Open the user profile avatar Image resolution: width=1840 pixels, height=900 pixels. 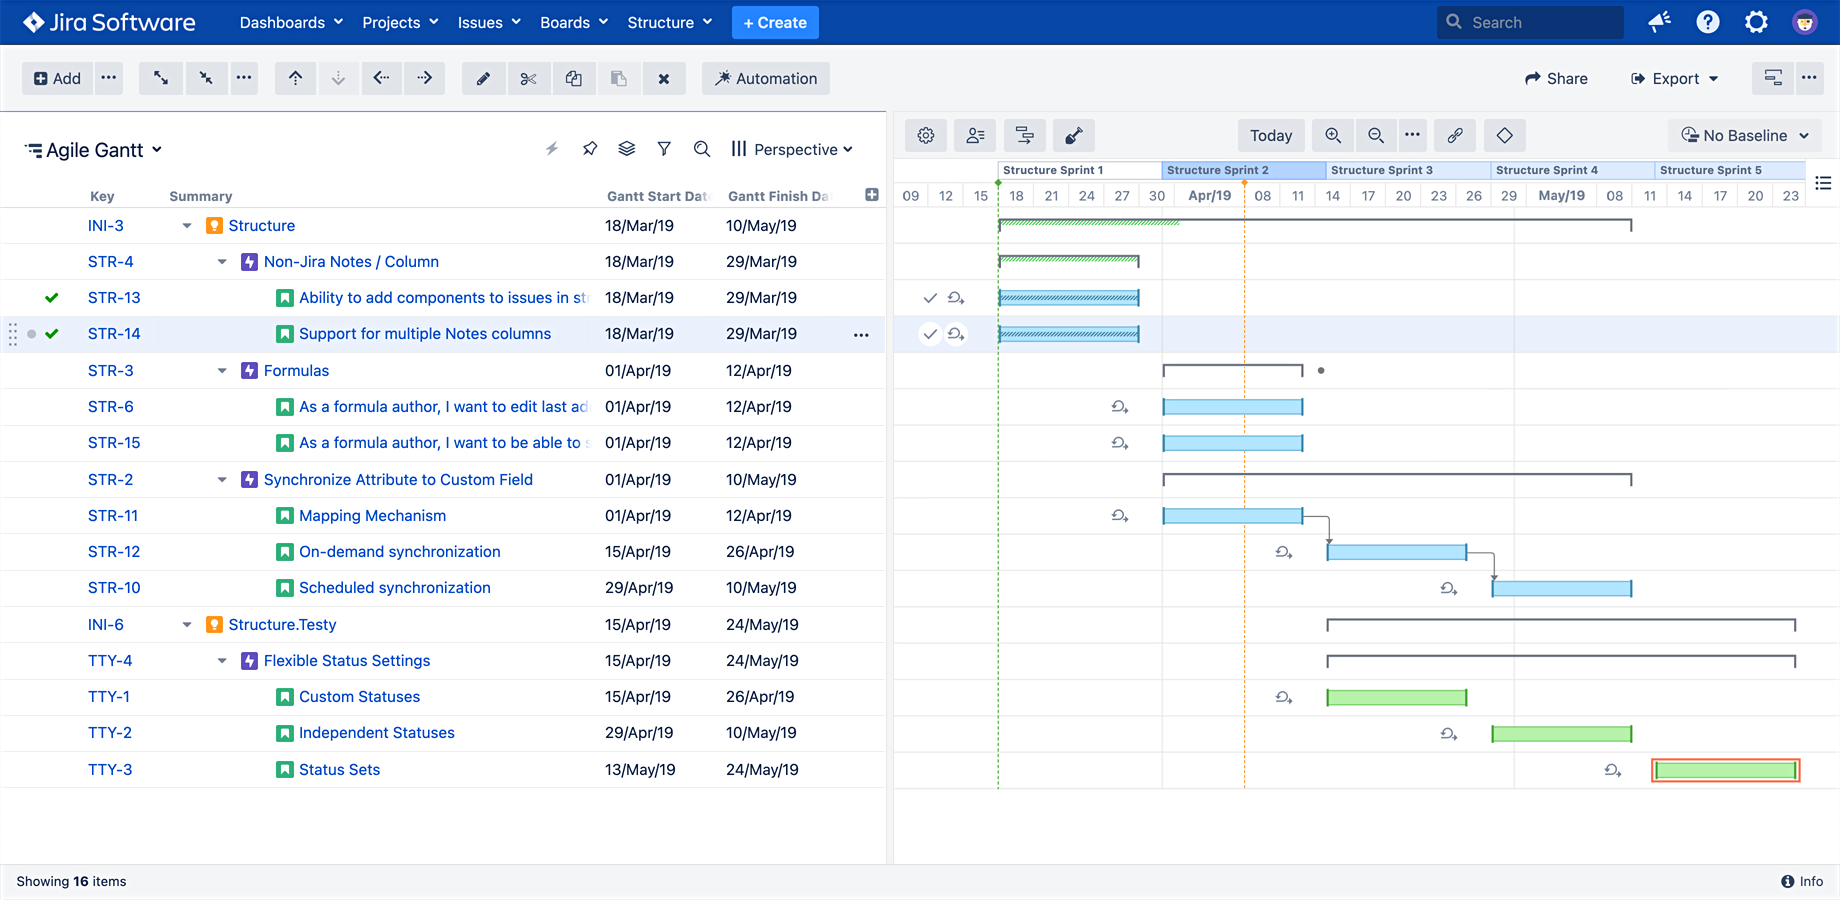(x=1805, y=22)
